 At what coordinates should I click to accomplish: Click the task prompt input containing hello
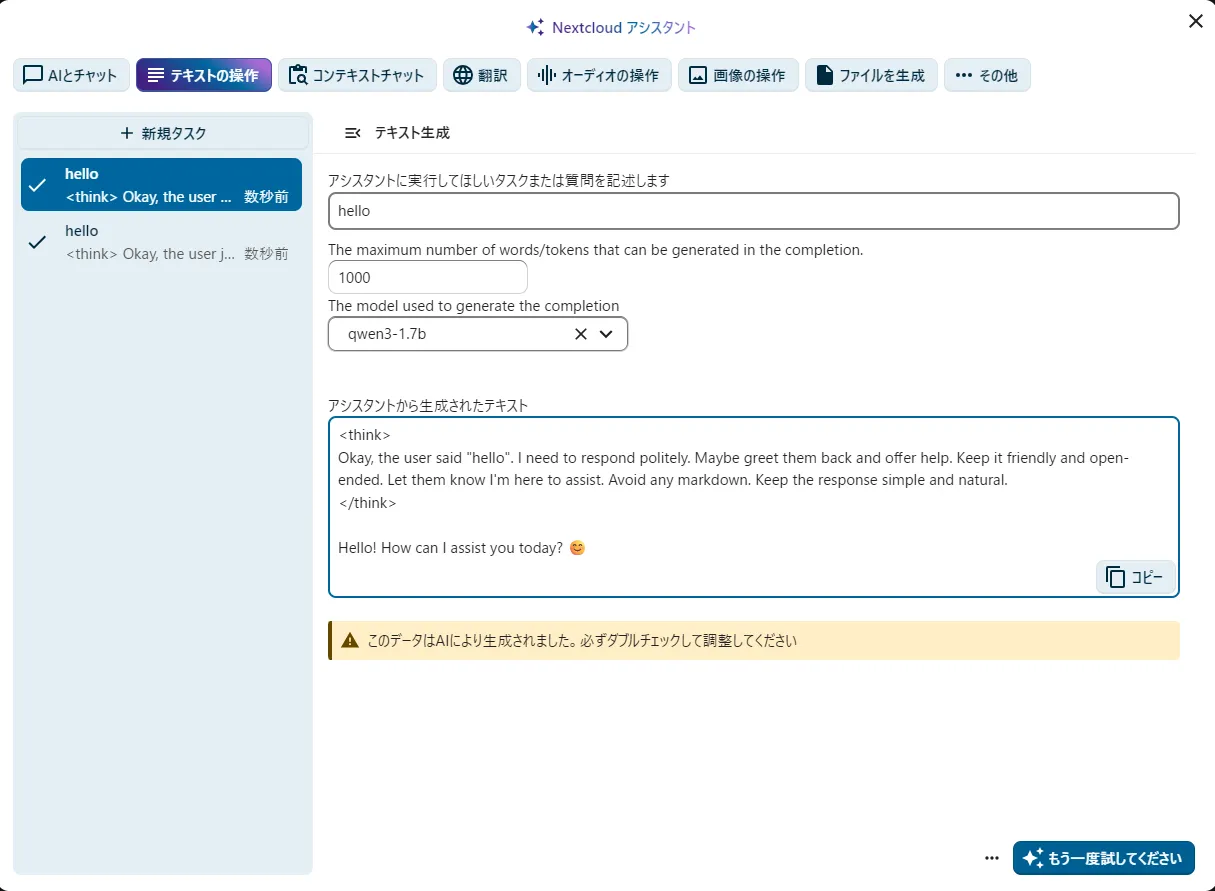pos(753,211)
